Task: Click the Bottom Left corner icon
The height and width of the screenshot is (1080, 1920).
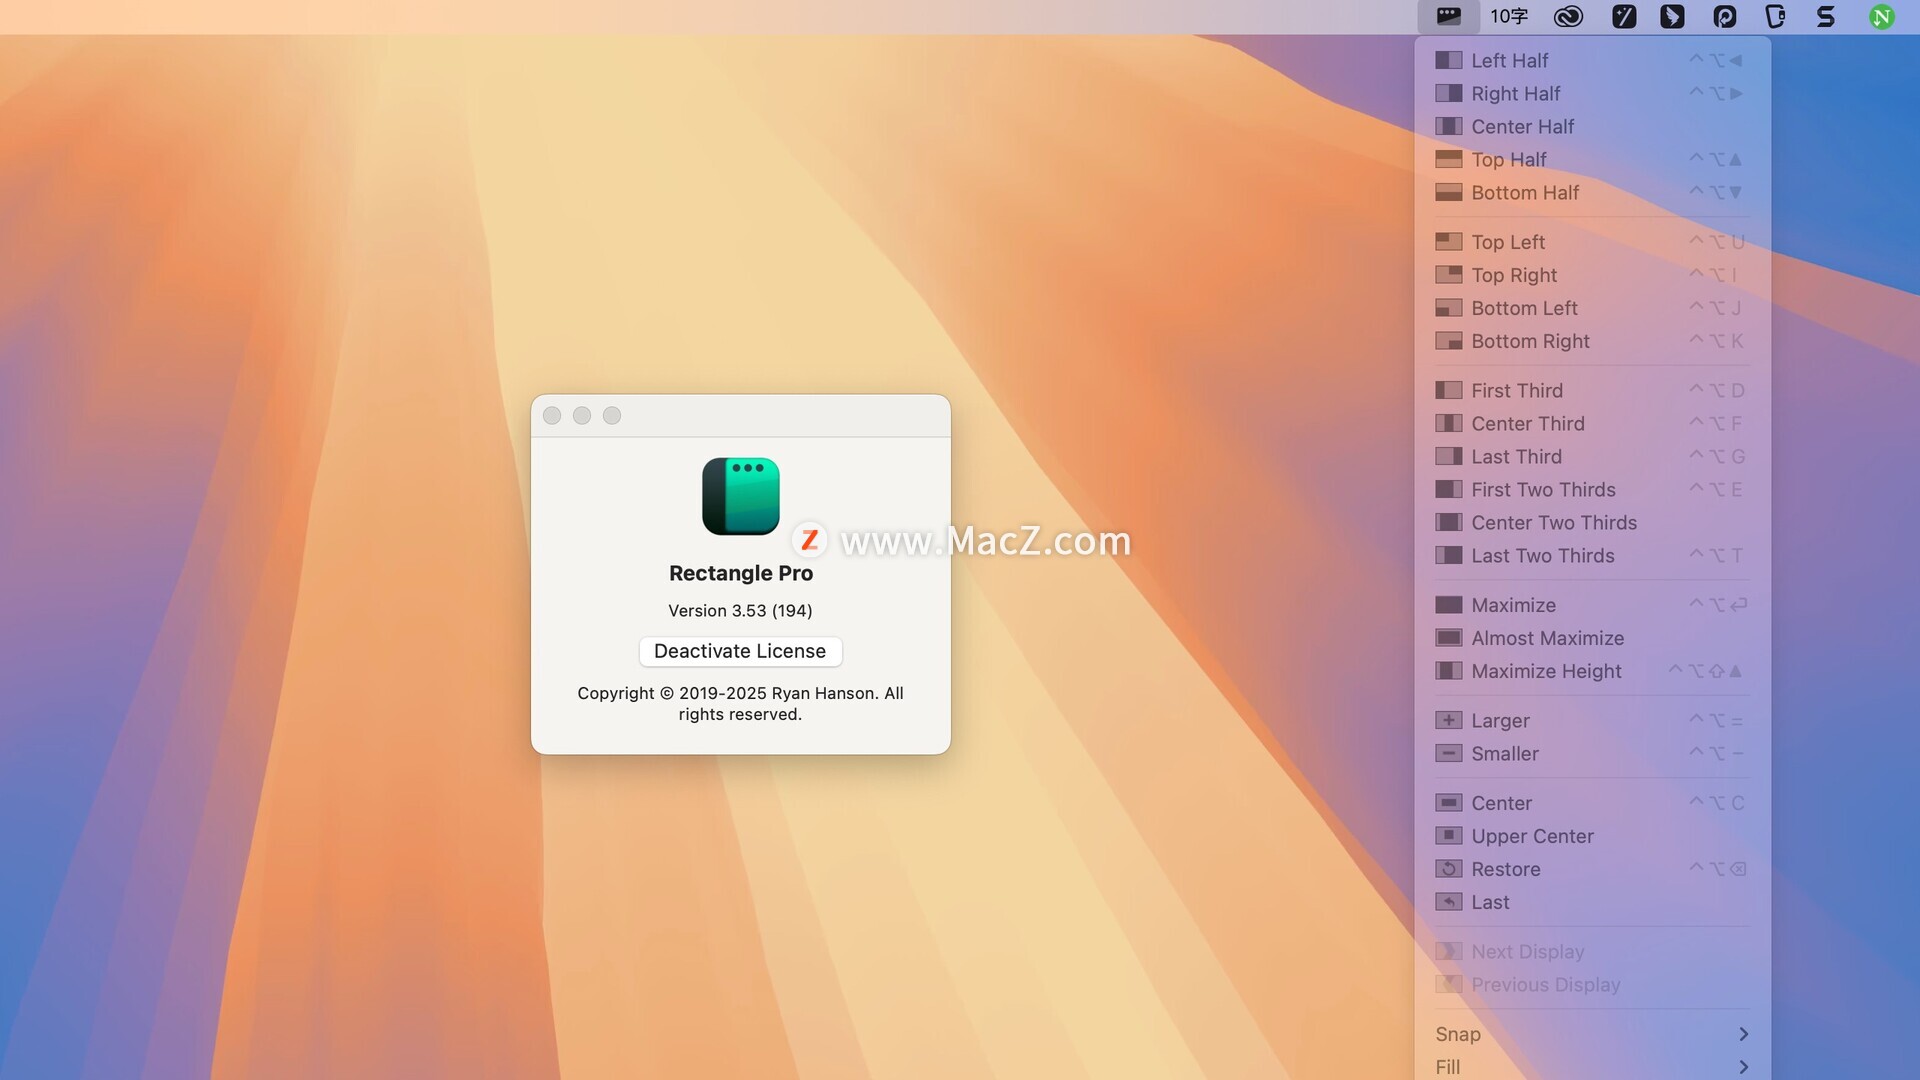Action: click(1448, 307)
